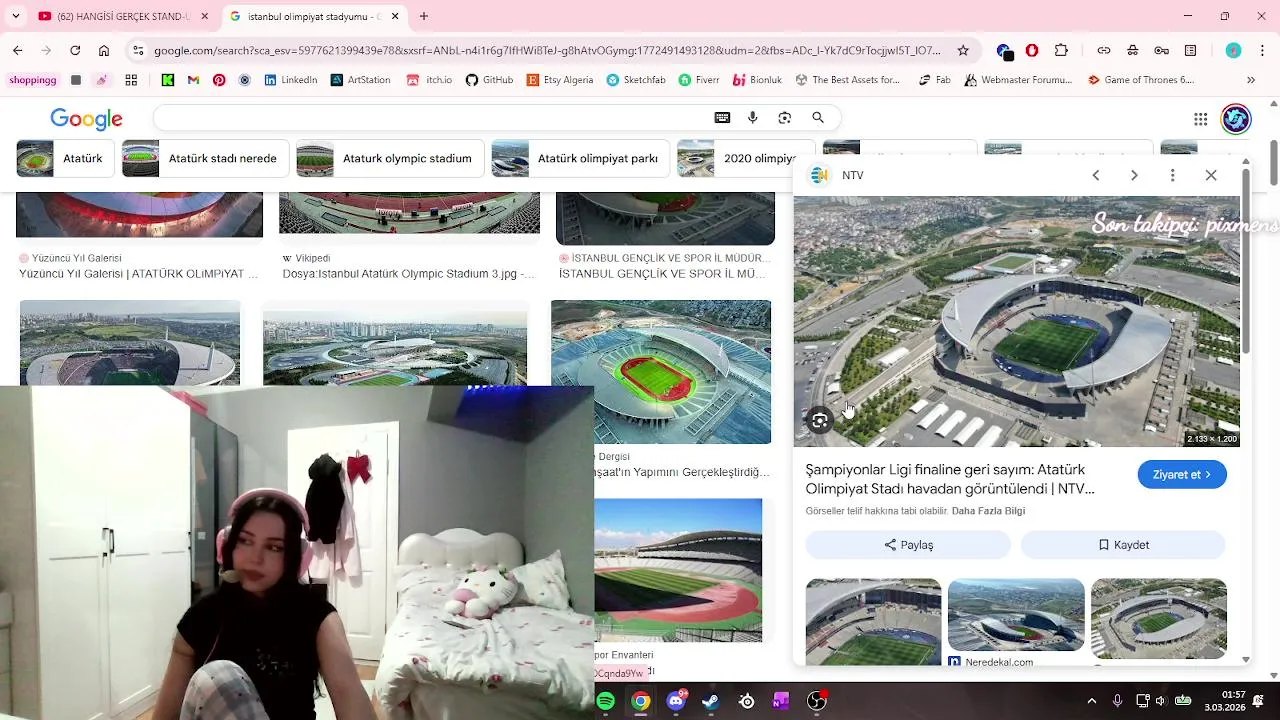Image resolution: width=1280 pixels, height=720 pixels.
Task: Show next image in preview panel
Action: (1134, 175)
